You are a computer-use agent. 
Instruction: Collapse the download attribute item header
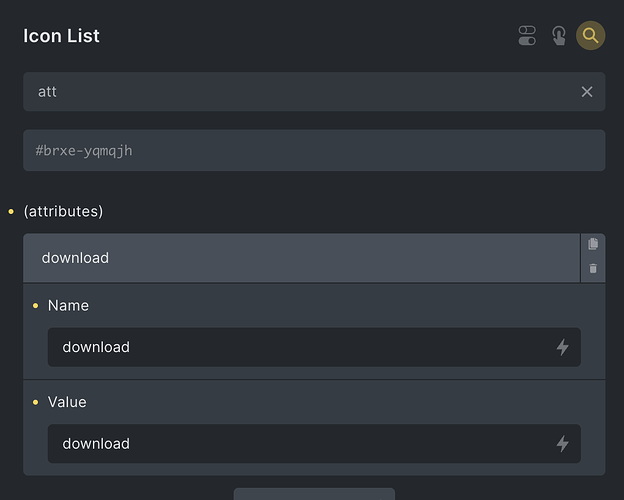click(301, 258)
